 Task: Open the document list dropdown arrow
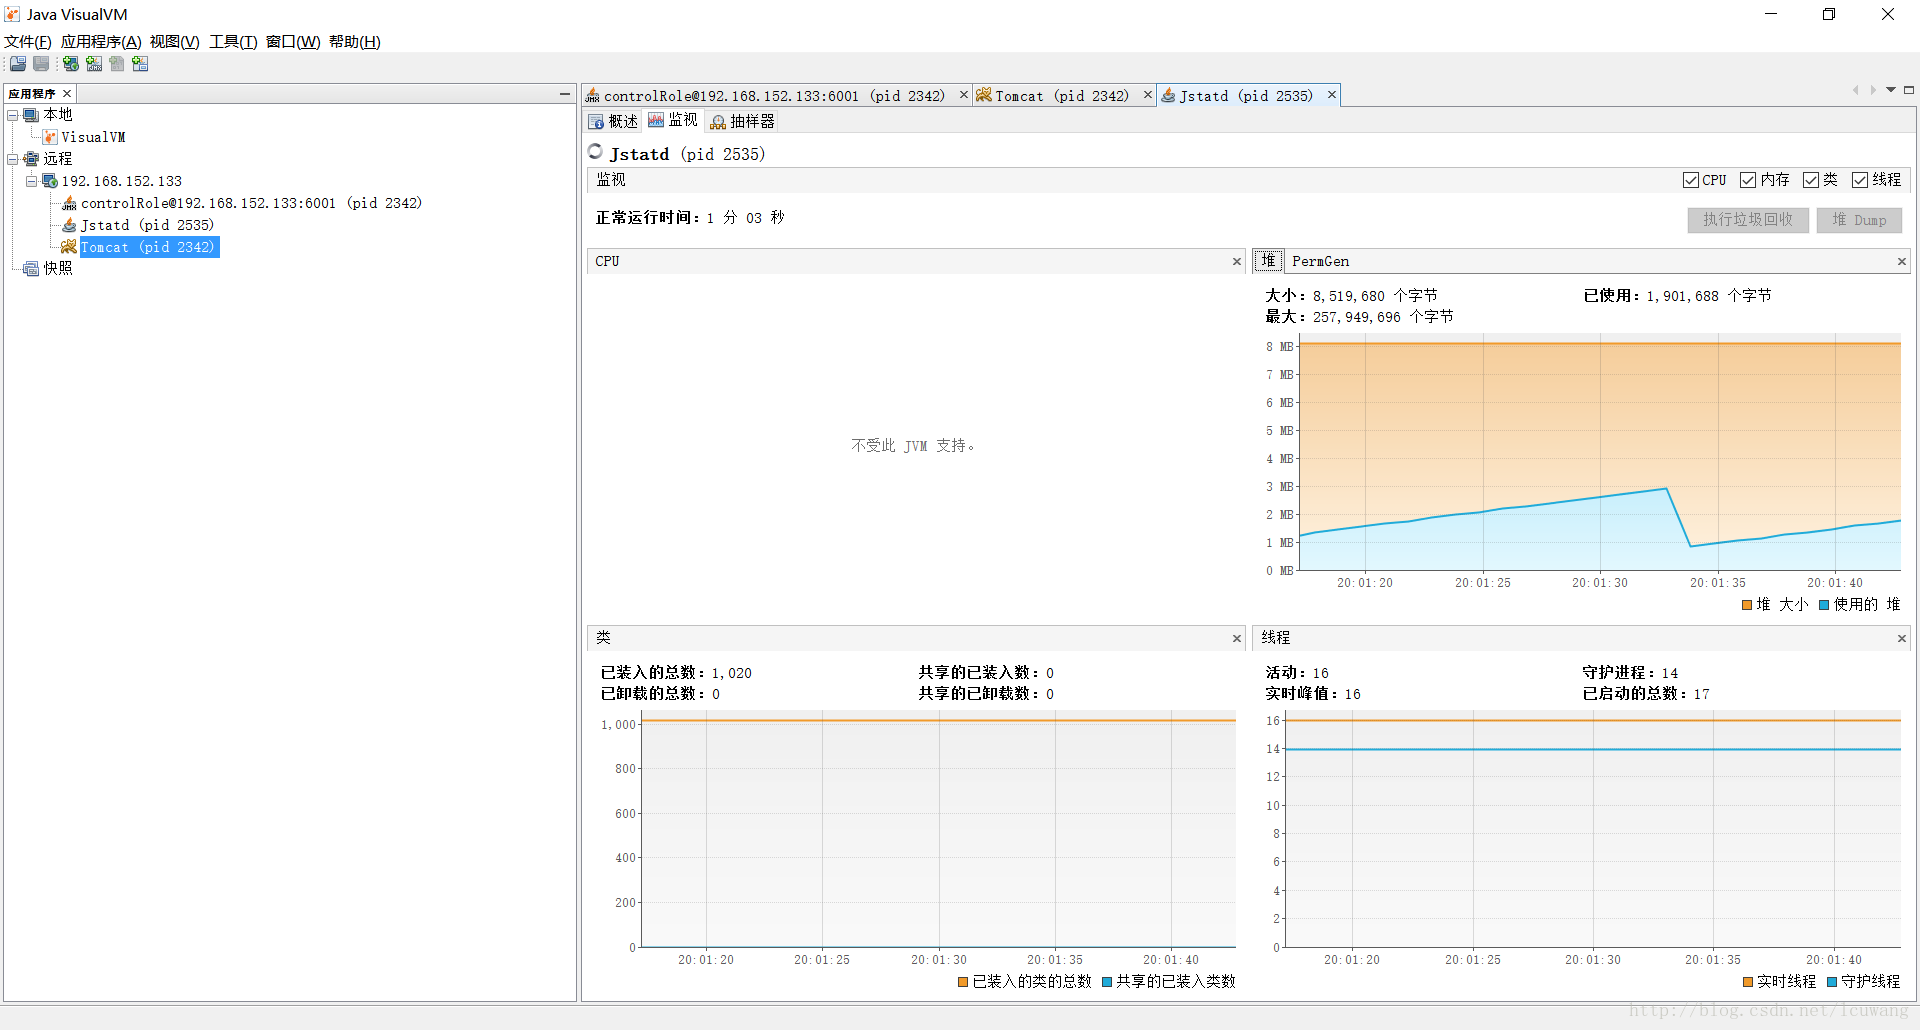coord(1891,90)
